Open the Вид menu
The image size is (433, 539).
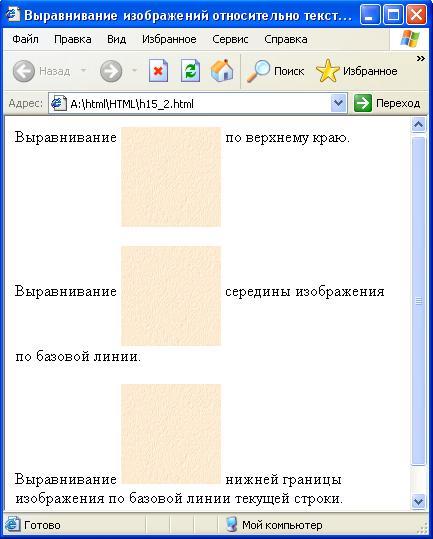(x=116, y=39)
